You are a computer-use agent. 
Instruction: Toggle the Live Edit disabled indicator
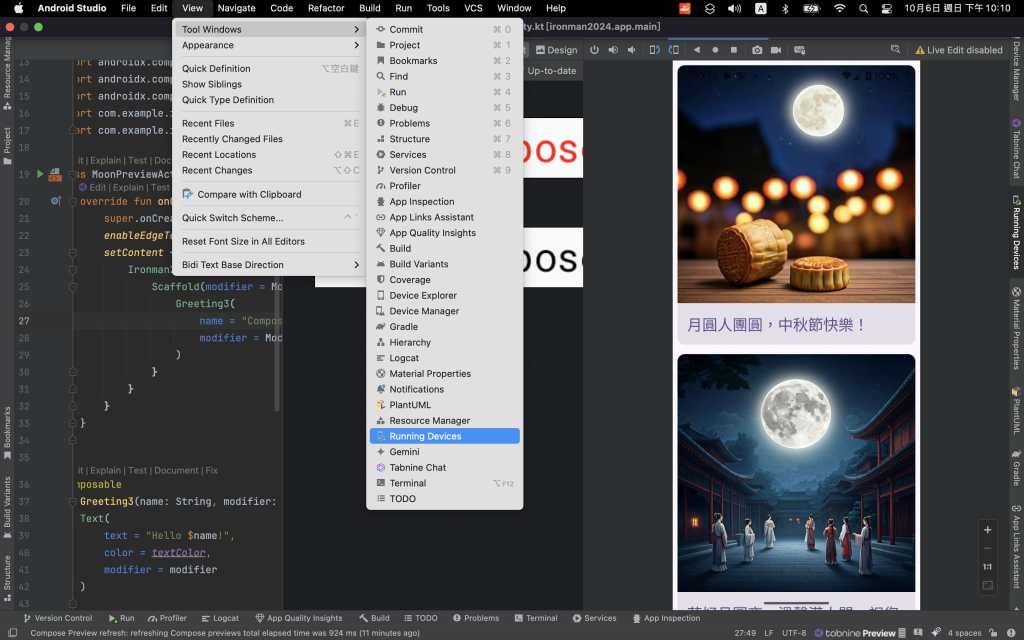click(x=958, y=50)
